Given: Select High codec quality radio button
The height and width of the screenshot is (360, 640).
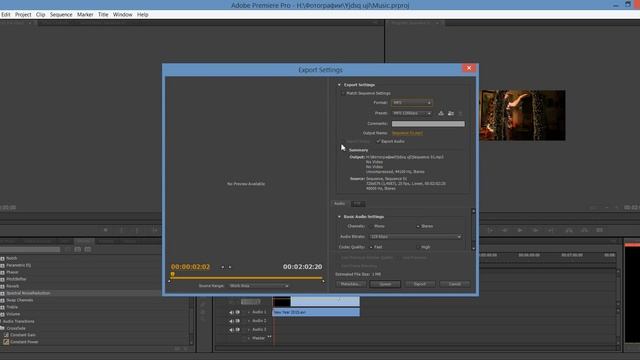Looking at the screenshot, I should click(418, 247).
